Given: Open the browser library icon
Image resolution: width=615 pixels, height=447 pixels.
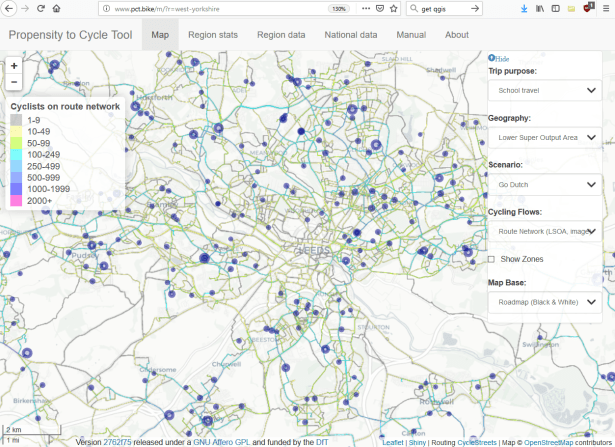Looking at the screenshot, I should coord(540,8).
